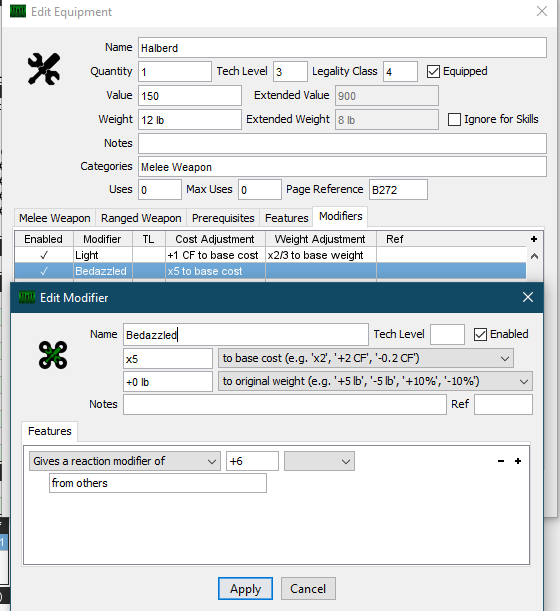Click the Cost Adjustment column header
Image resolution: width=560 pixels, height=611 pixels.
coord(215,239)
